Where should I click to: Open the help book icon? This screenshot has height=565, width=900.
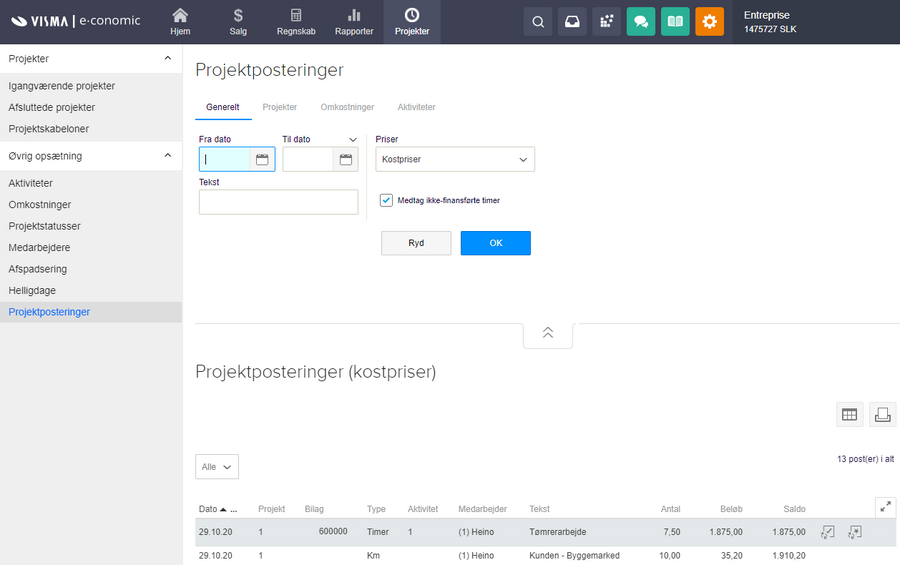675,22
